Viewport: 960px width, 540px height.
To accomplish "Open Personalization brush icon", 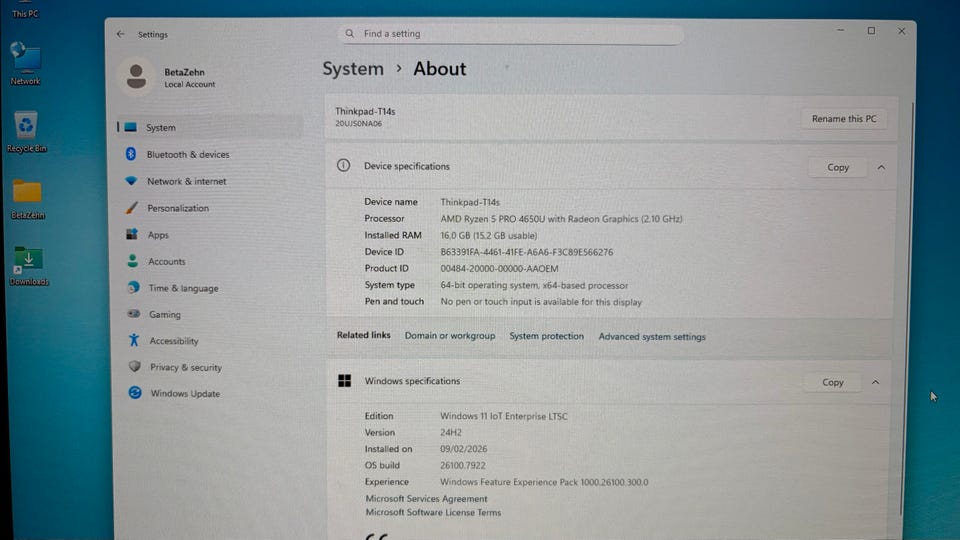I will point(132,208).
